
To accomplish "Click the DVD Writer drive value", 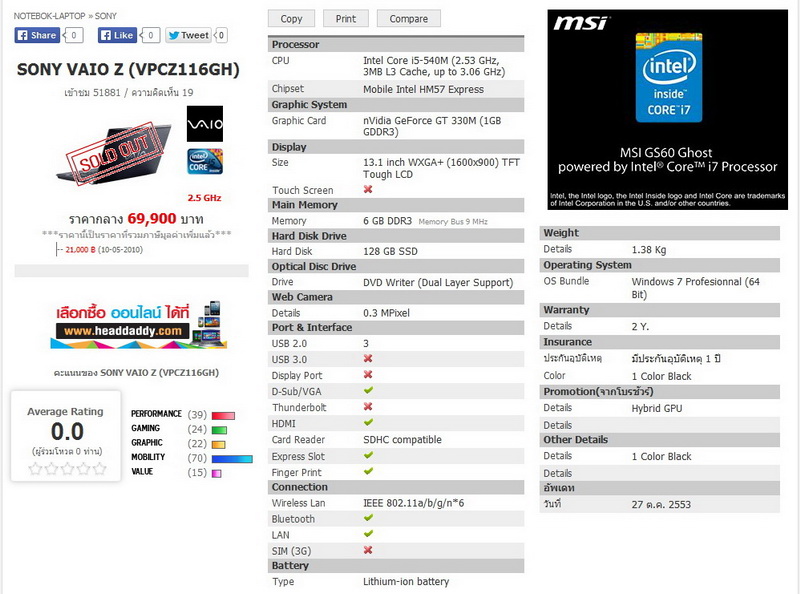I will coord(438,282).
